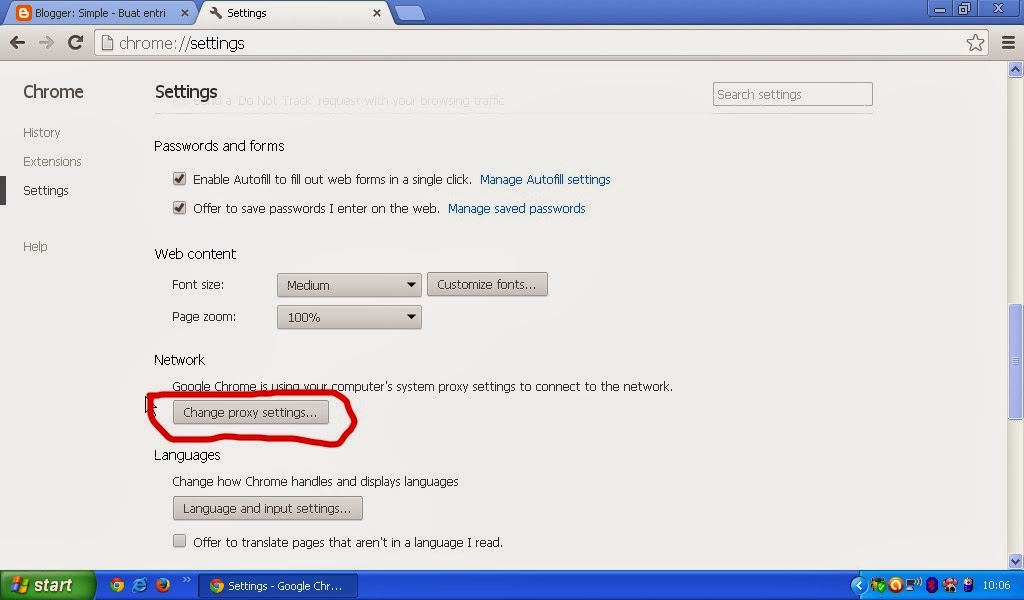The image size is (1024, 600).
Task: Open the Windows start menu
Action: coord(47,585)
